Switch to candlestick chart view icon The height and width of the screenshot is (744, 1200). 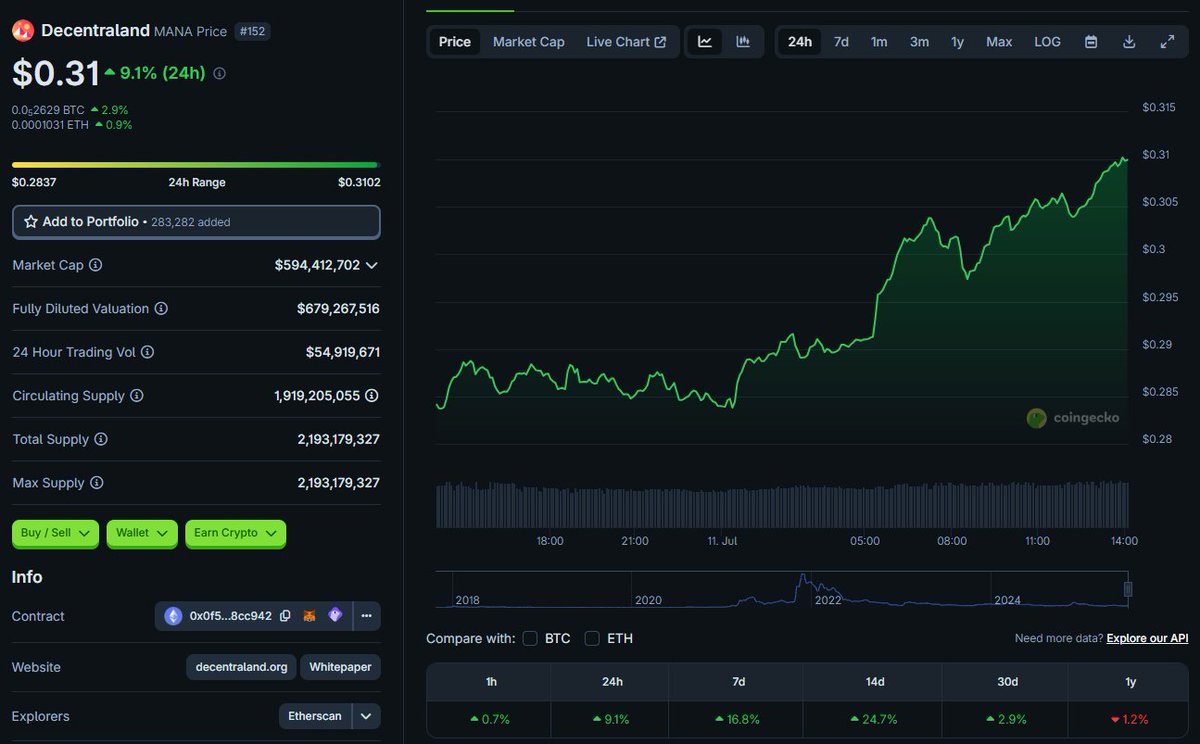pos(743,42)
